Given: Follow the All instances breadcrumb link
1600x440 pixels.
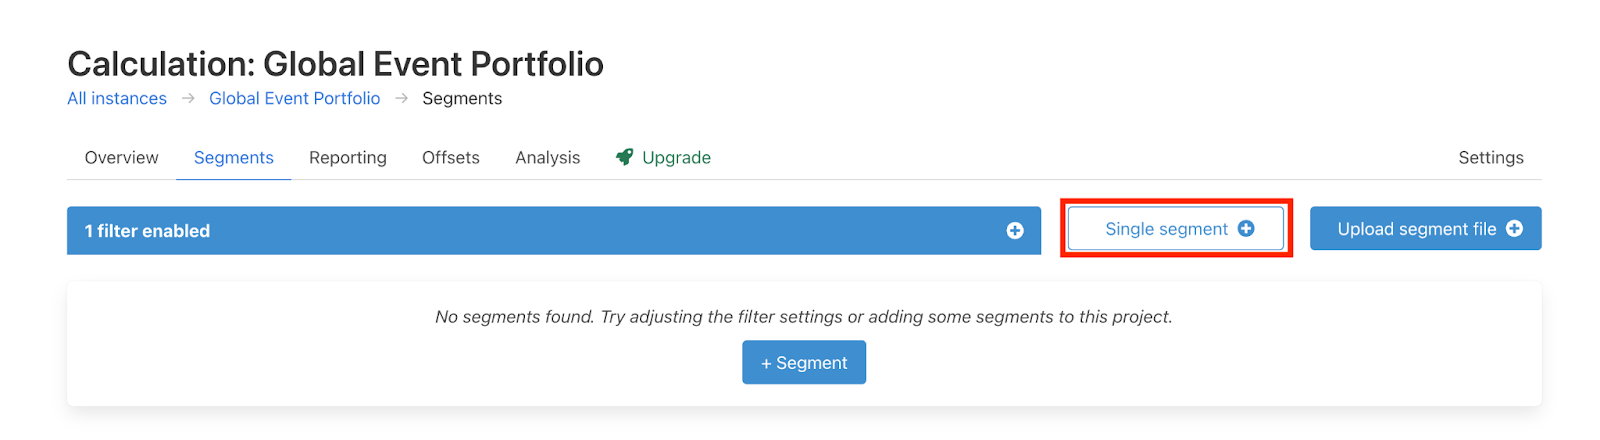Looking at the screenshot, I should tap(117, 98).
